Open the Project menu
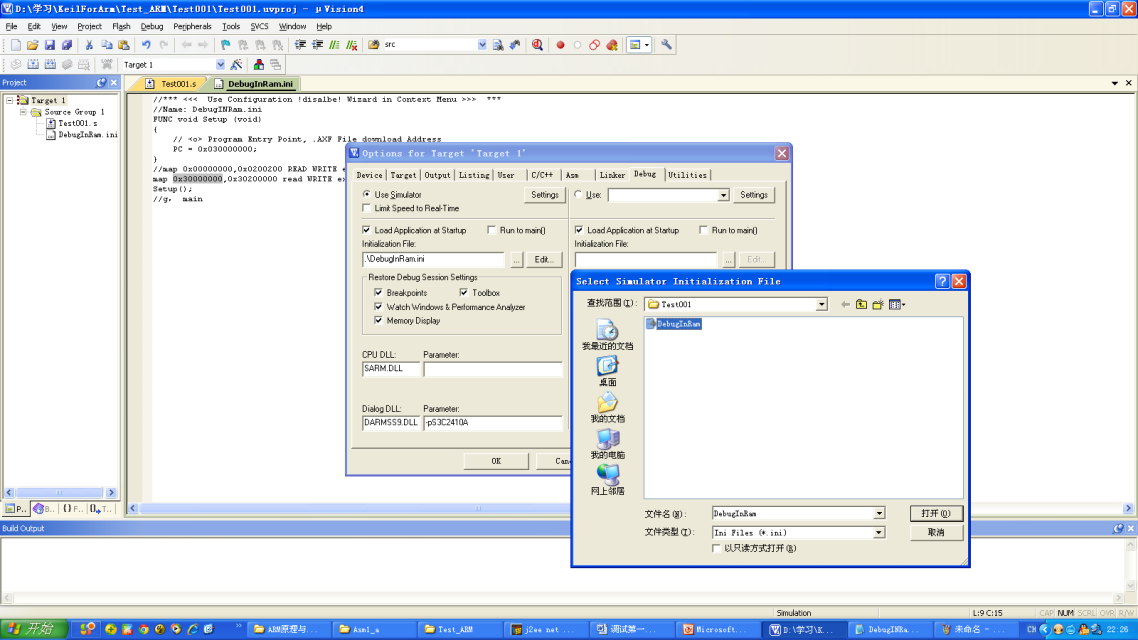Image resolution: width=1138 pixels, height=640 pixels. point(89,26)
